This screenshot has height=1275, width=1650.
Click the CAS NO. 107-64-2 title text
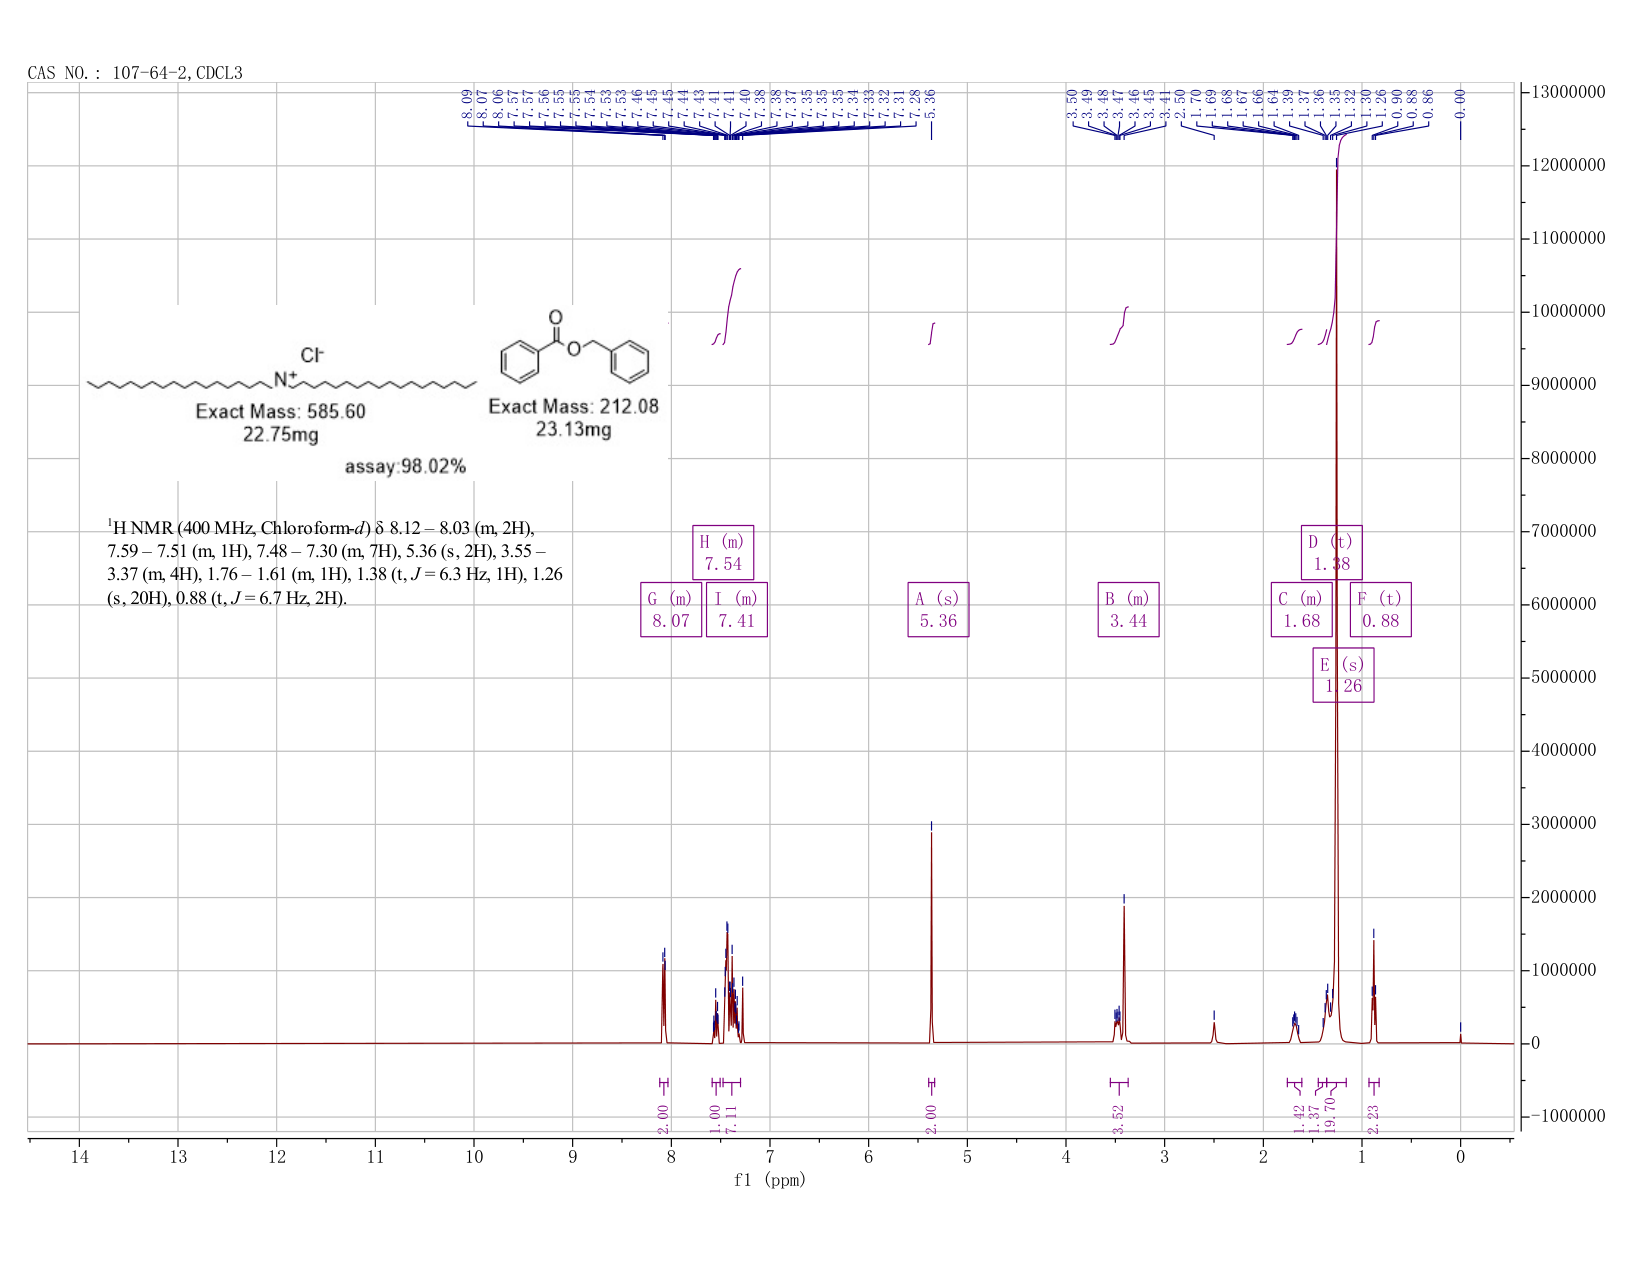click(x=135, y=73)
